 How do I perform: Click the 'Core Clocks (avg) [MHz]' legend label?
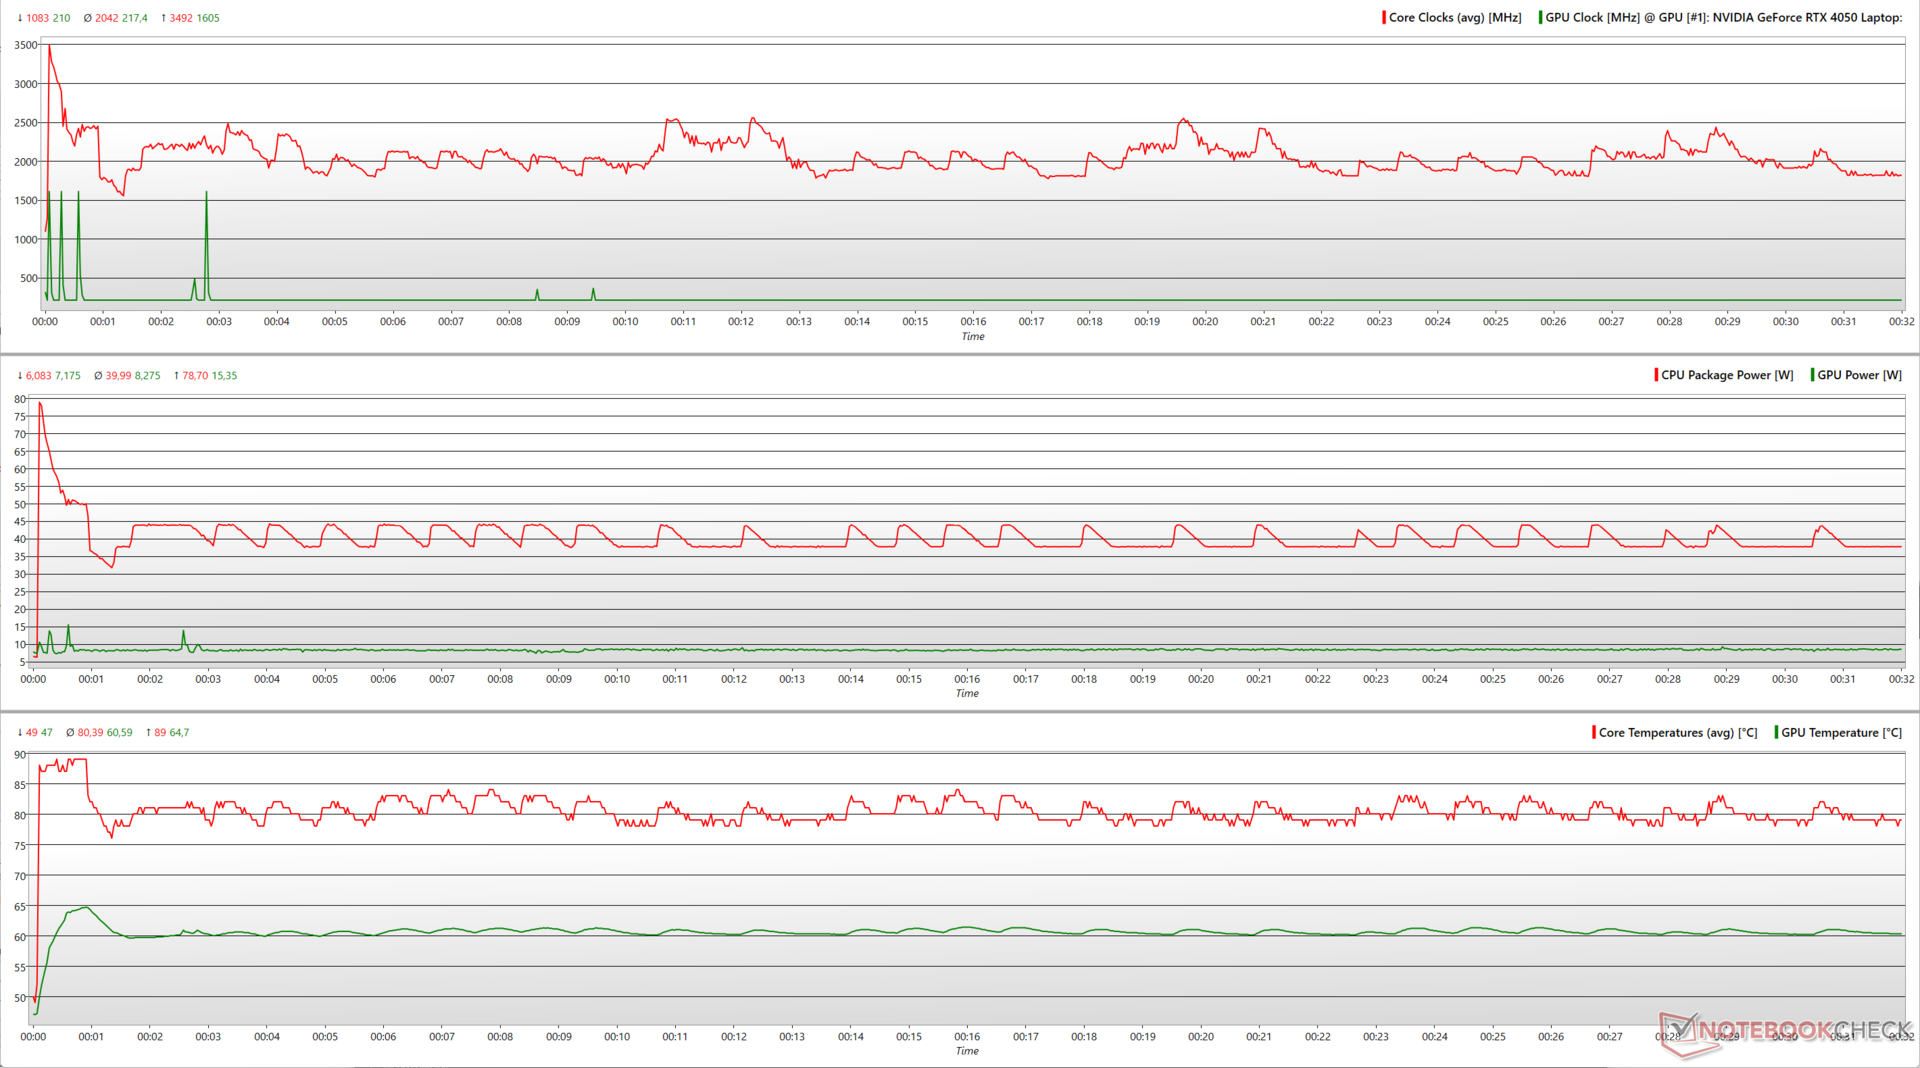click(1455, 17)
